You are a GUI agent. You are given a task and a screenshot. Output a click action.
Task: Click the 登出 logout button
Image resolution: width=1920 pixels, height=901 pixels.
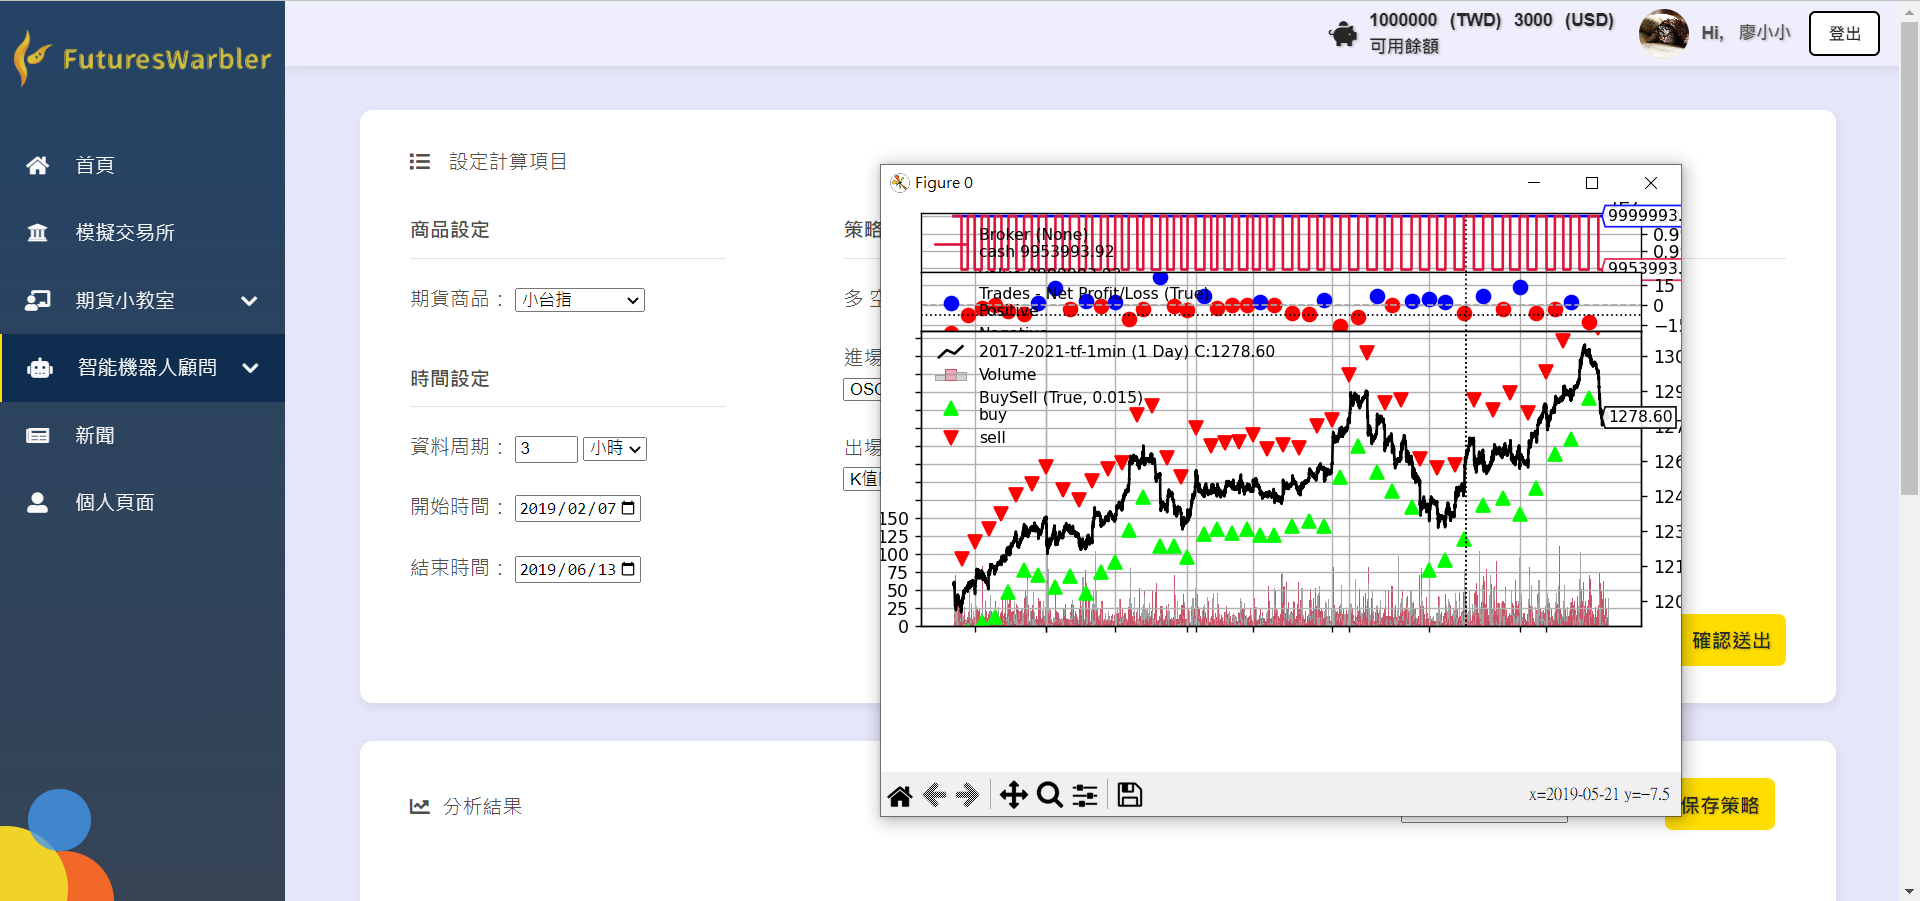coord(1843,34)
